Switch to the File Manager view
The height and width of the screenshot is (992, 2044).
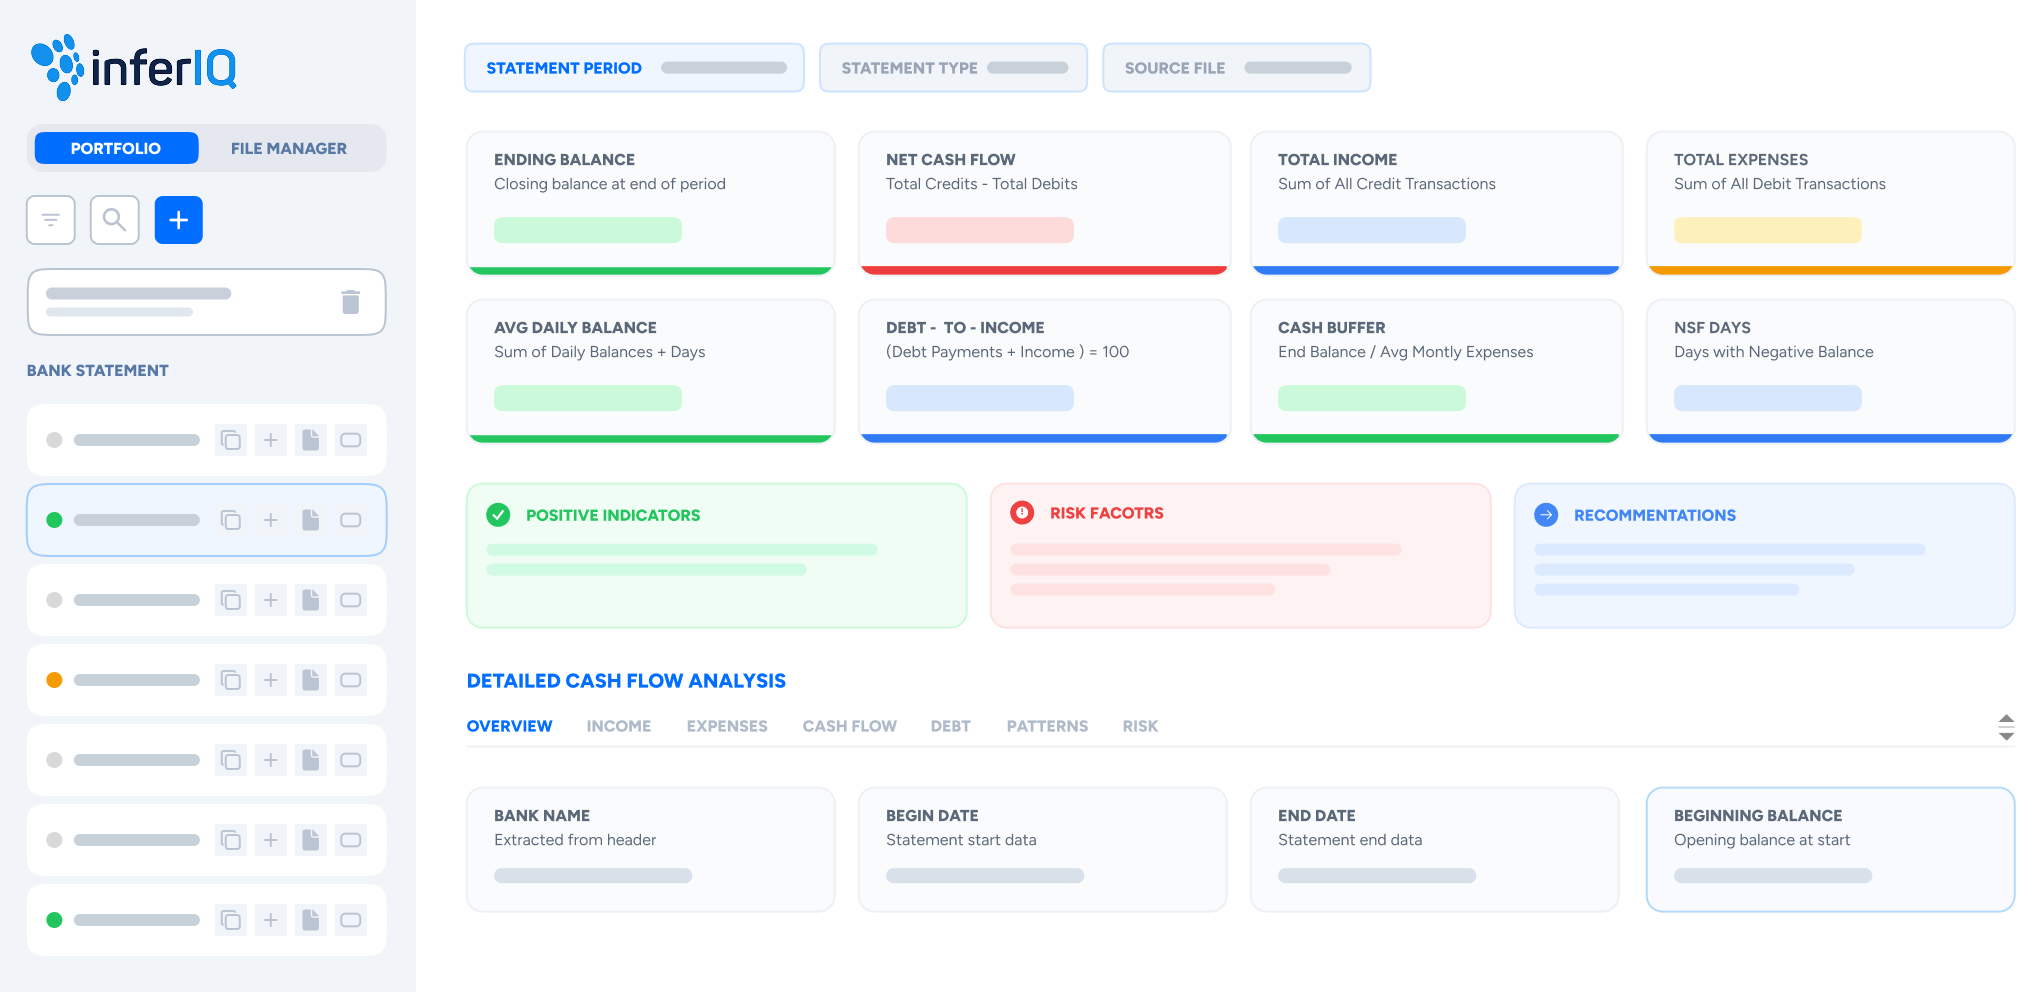289,148
